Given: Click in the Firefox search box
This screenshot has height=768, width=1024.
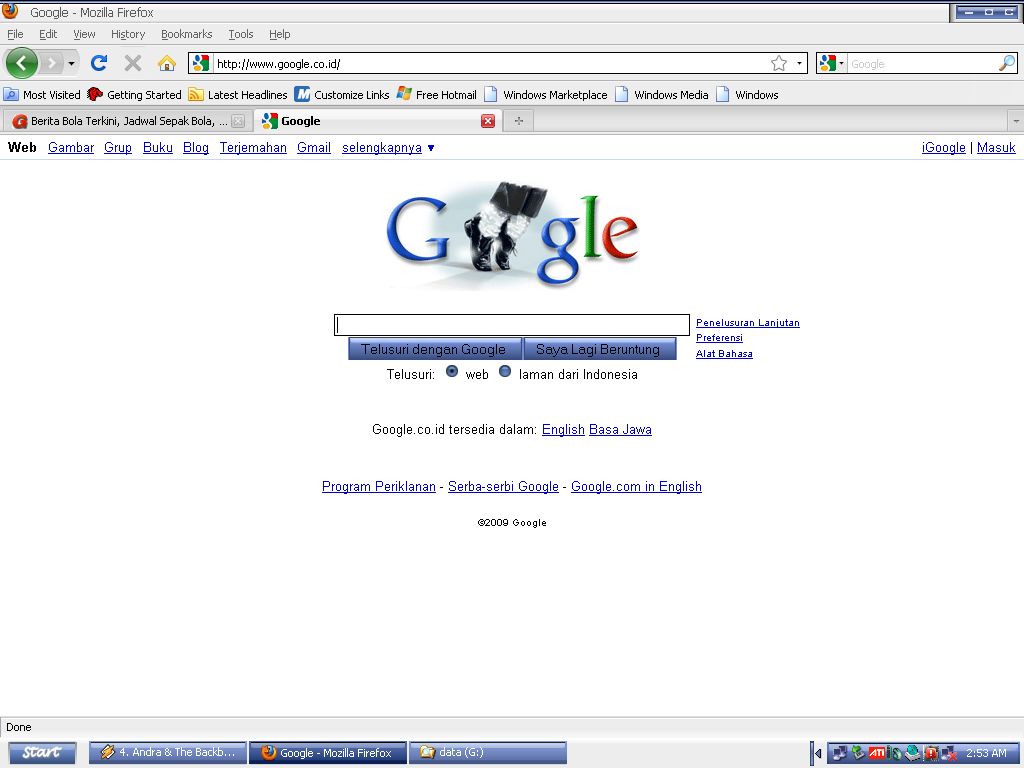Looking at the screenshot, I should coord(922,63).
